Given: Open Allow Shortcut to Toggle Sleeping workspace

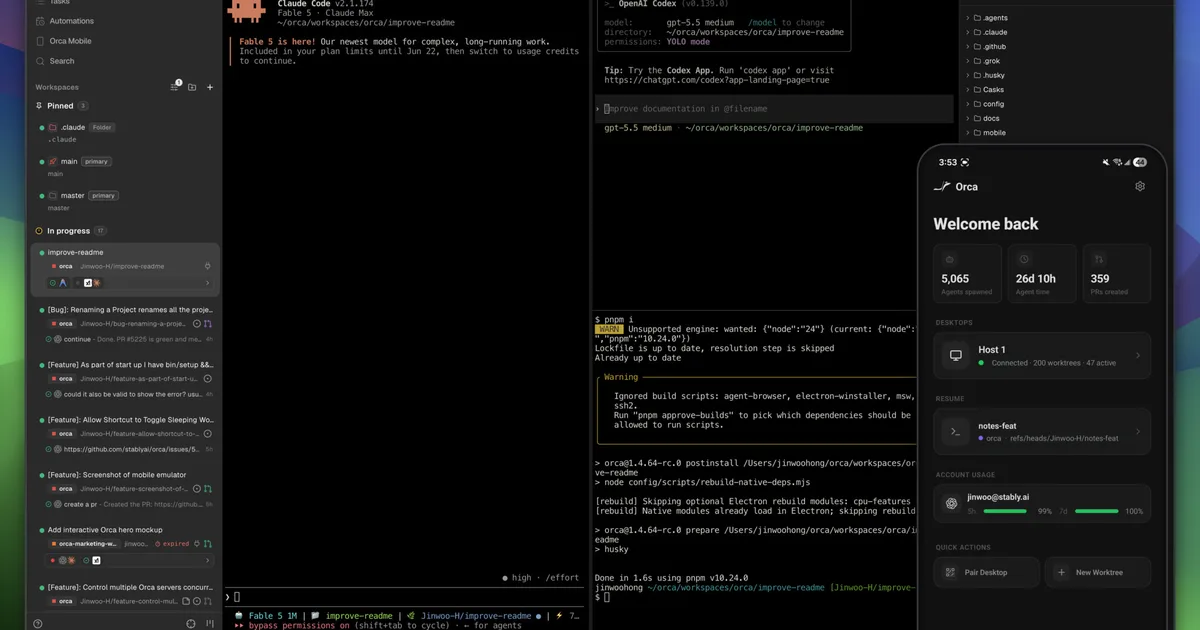Looking at the screenshot, I should tap(125, 434).
